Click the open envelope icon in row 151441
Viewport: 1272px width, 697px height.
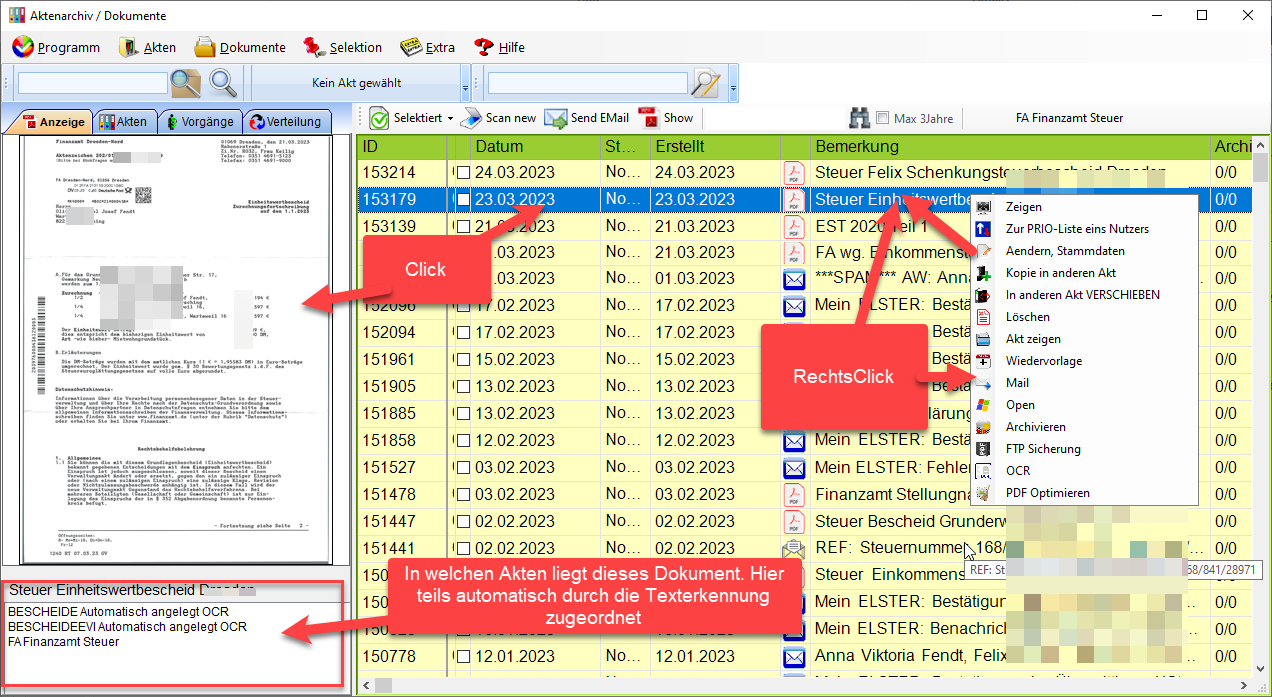[794, 548]
